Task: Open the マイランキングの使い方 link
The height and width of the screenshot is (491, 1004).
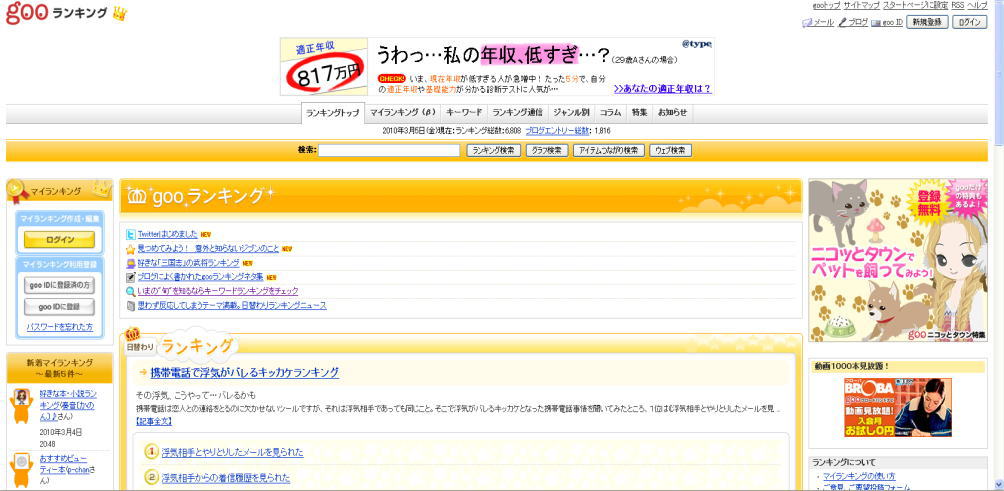Action: [859, 476]
